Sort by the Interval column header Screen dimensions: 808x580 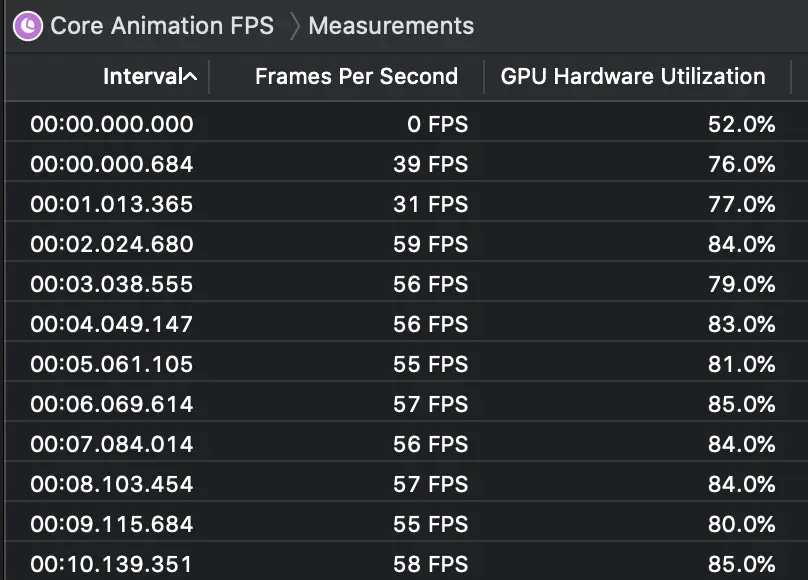[x=142, y=76]
